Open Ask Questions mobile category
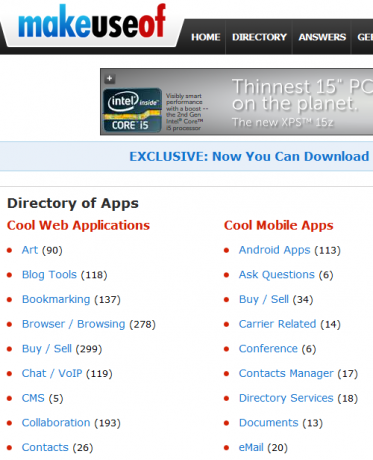This screenshot has height=460, width=373. click(277, 275)
